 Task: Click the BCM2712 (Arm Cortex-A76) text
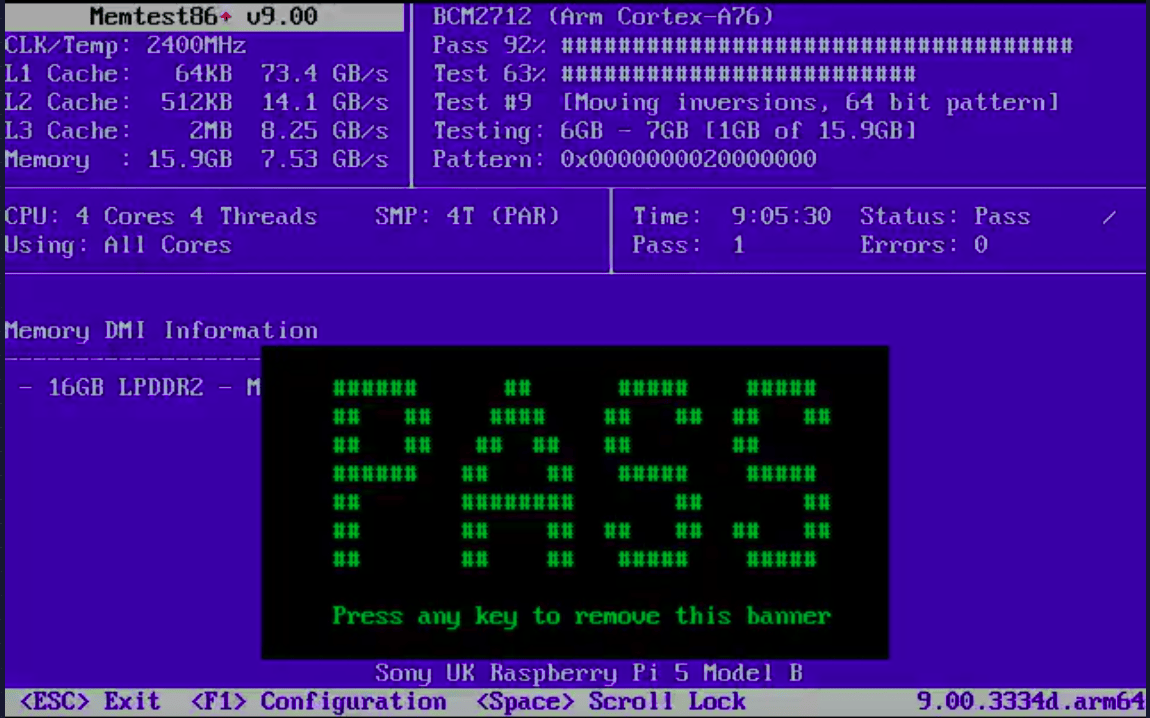[x=603, y=16]
